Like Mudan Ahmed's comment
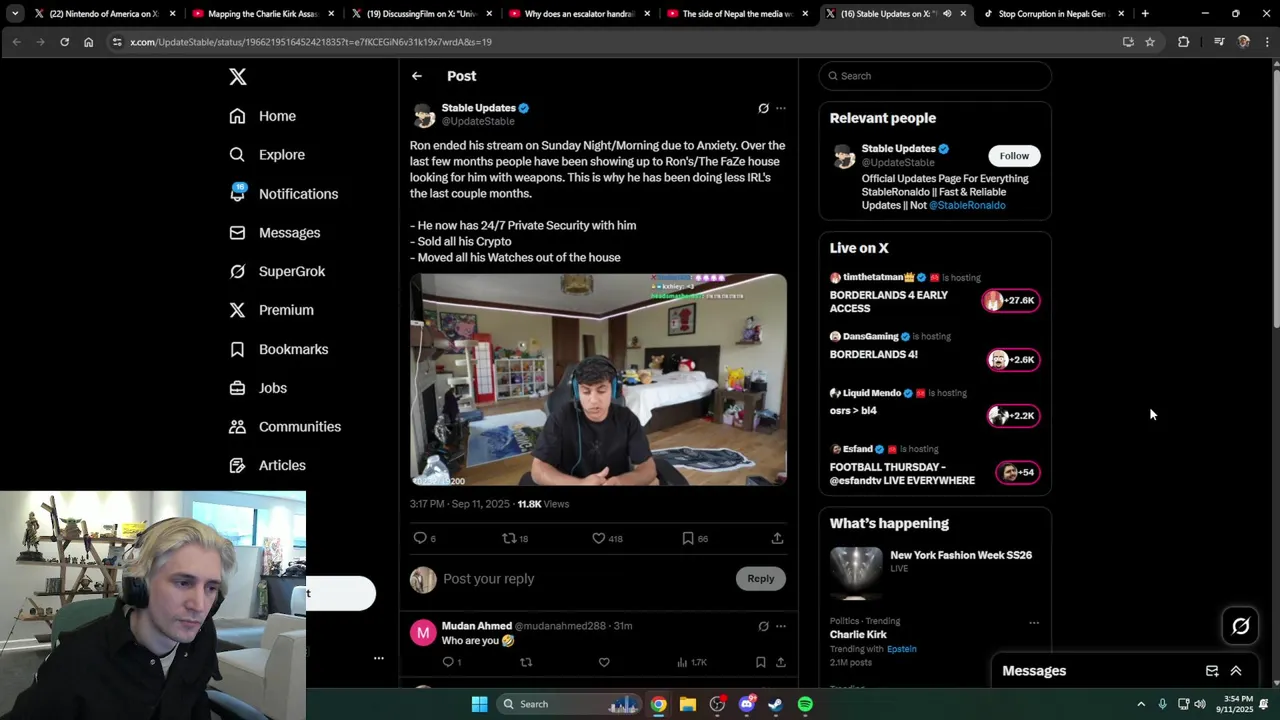This screenshot has height=720, width=1280. [604, 662]
